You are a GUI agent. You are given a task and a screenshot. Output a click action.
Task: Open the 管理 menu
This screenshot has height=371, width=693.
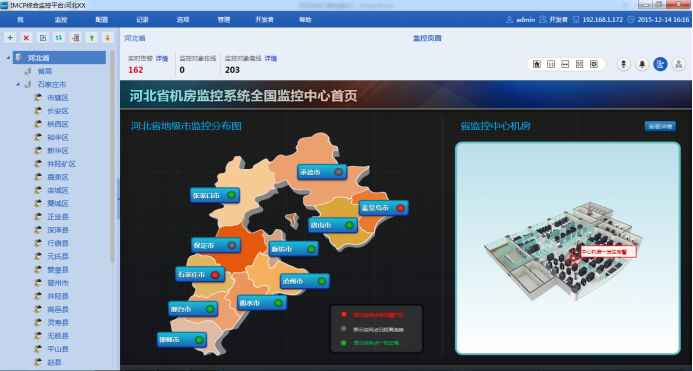coord(224,19)
